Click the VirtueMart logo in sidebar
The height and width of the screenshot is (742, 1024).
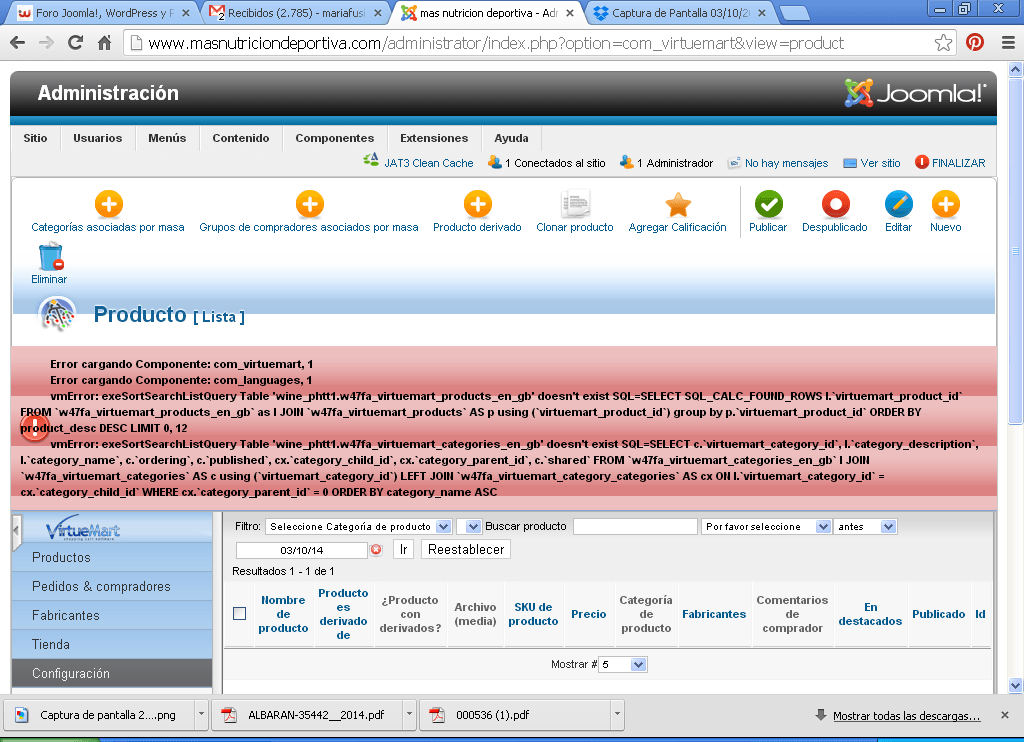pyautogui.click(x=83, y=528)
